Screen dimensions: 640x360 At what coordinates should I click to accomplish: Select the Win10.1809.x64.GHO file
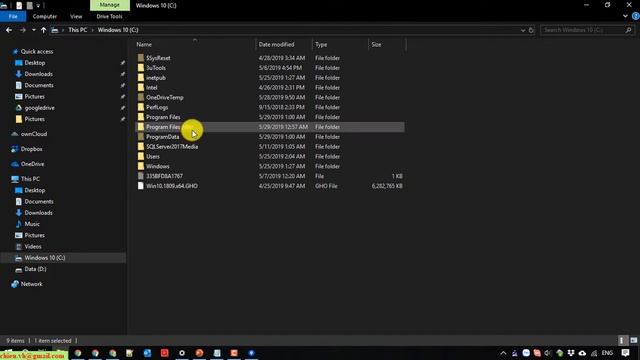172,186
